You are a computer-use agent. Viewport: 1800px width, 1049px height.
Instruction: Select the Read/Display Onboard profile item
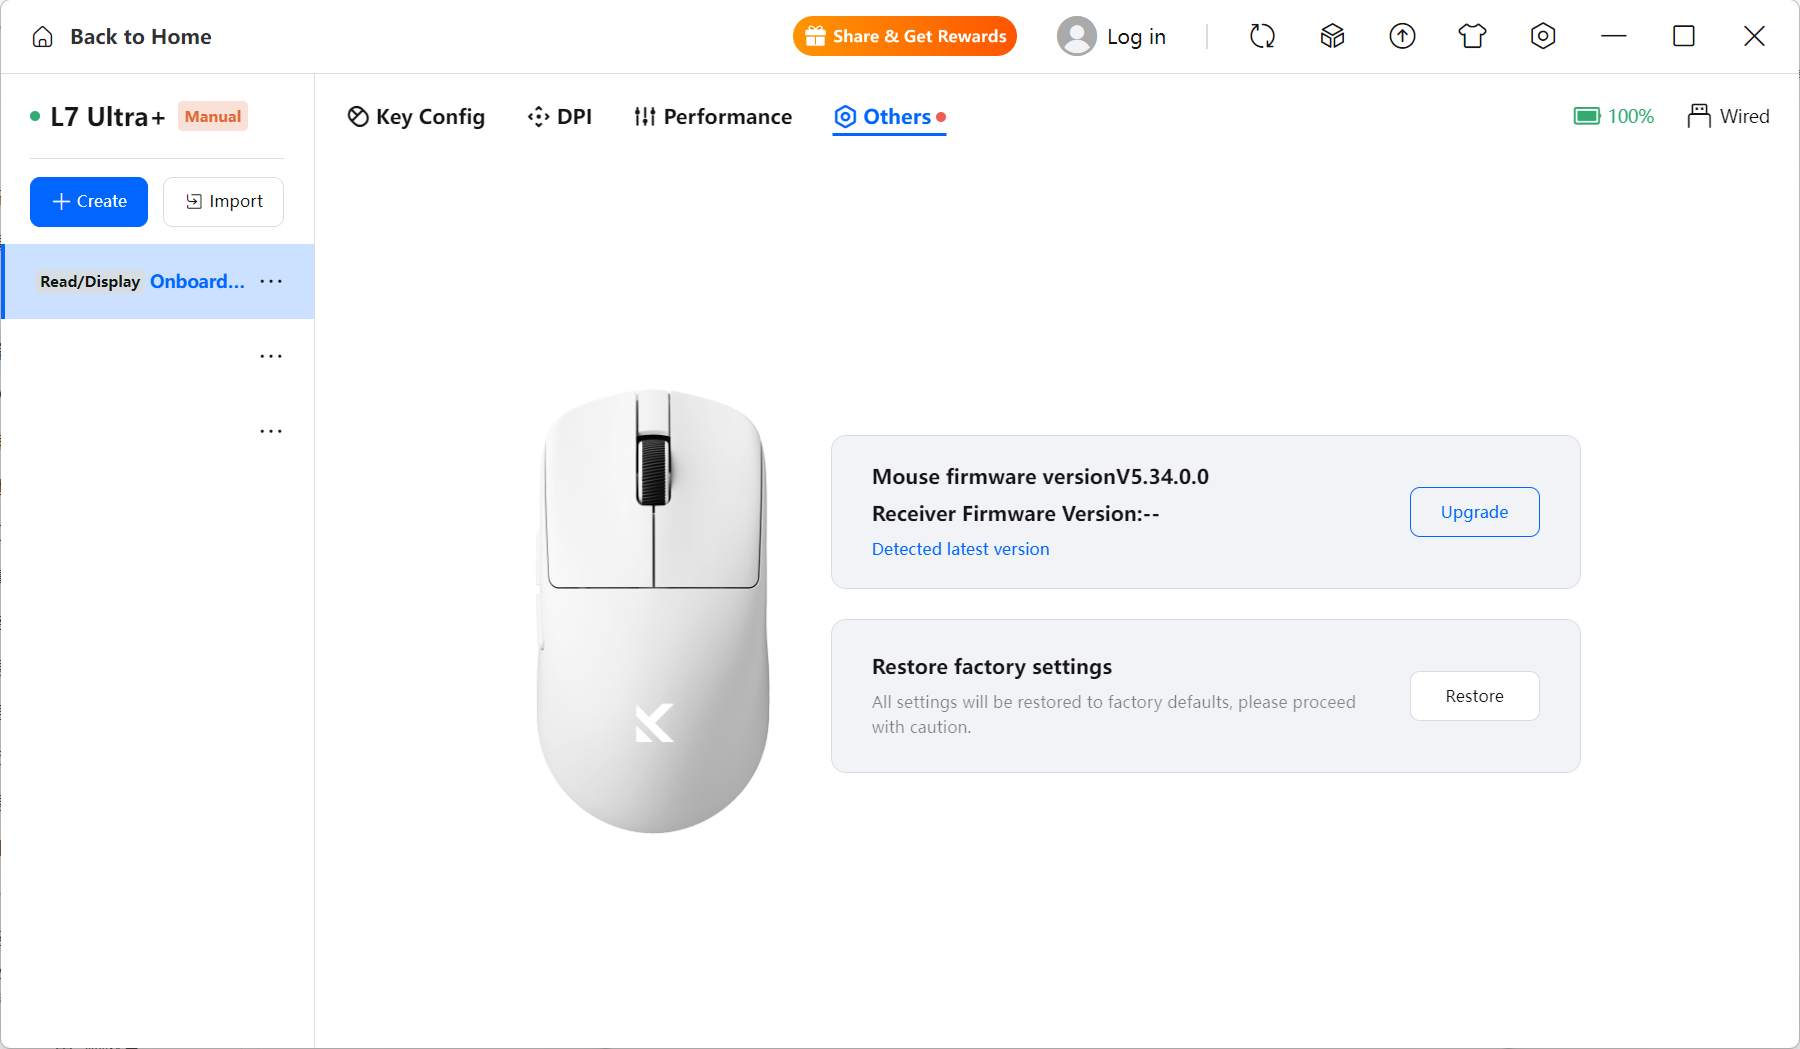click(158, 282)
